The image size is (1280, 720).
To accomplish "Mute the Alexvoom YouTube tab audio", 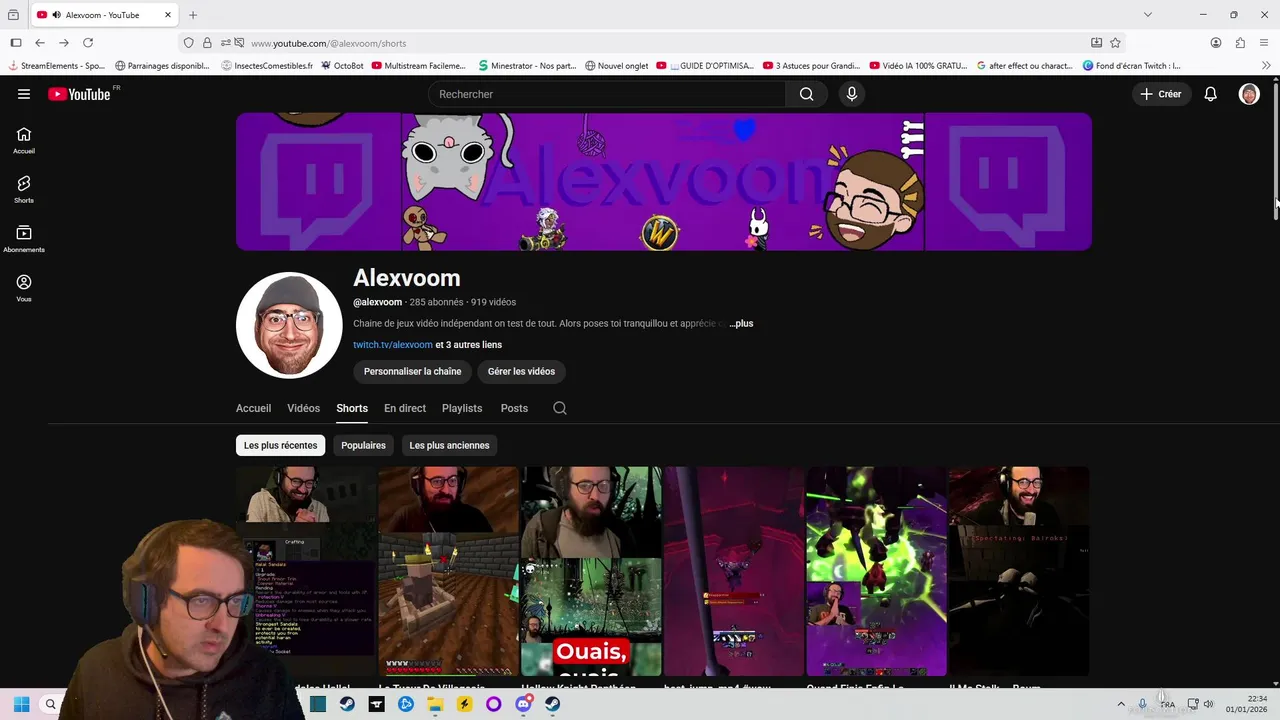I will tap(56, 15).
